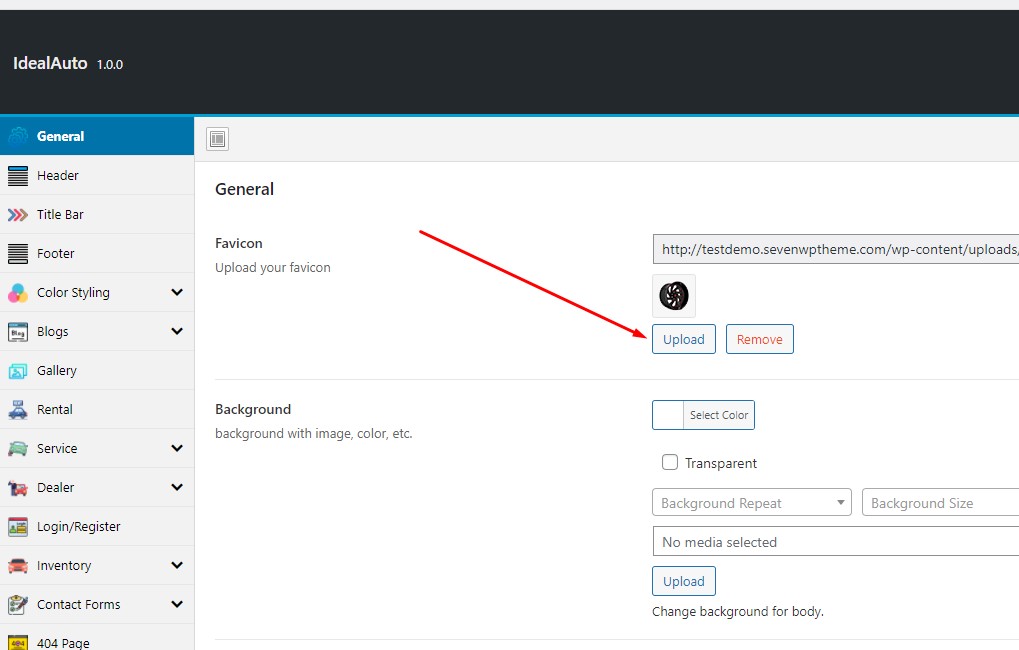The width and height of the screenshot is (1019, 650).
Task: Click the expand-all options icon
Action: pos(218,139)
